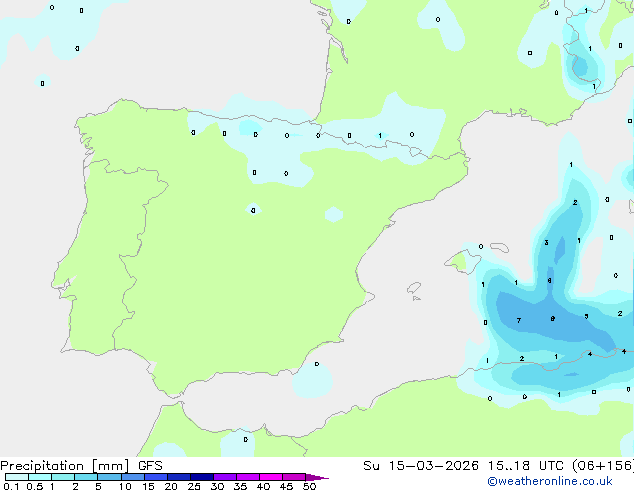Click the '0.1' legend scale label
This screenshot has height=490, width=634.
[x=11, y=486]
